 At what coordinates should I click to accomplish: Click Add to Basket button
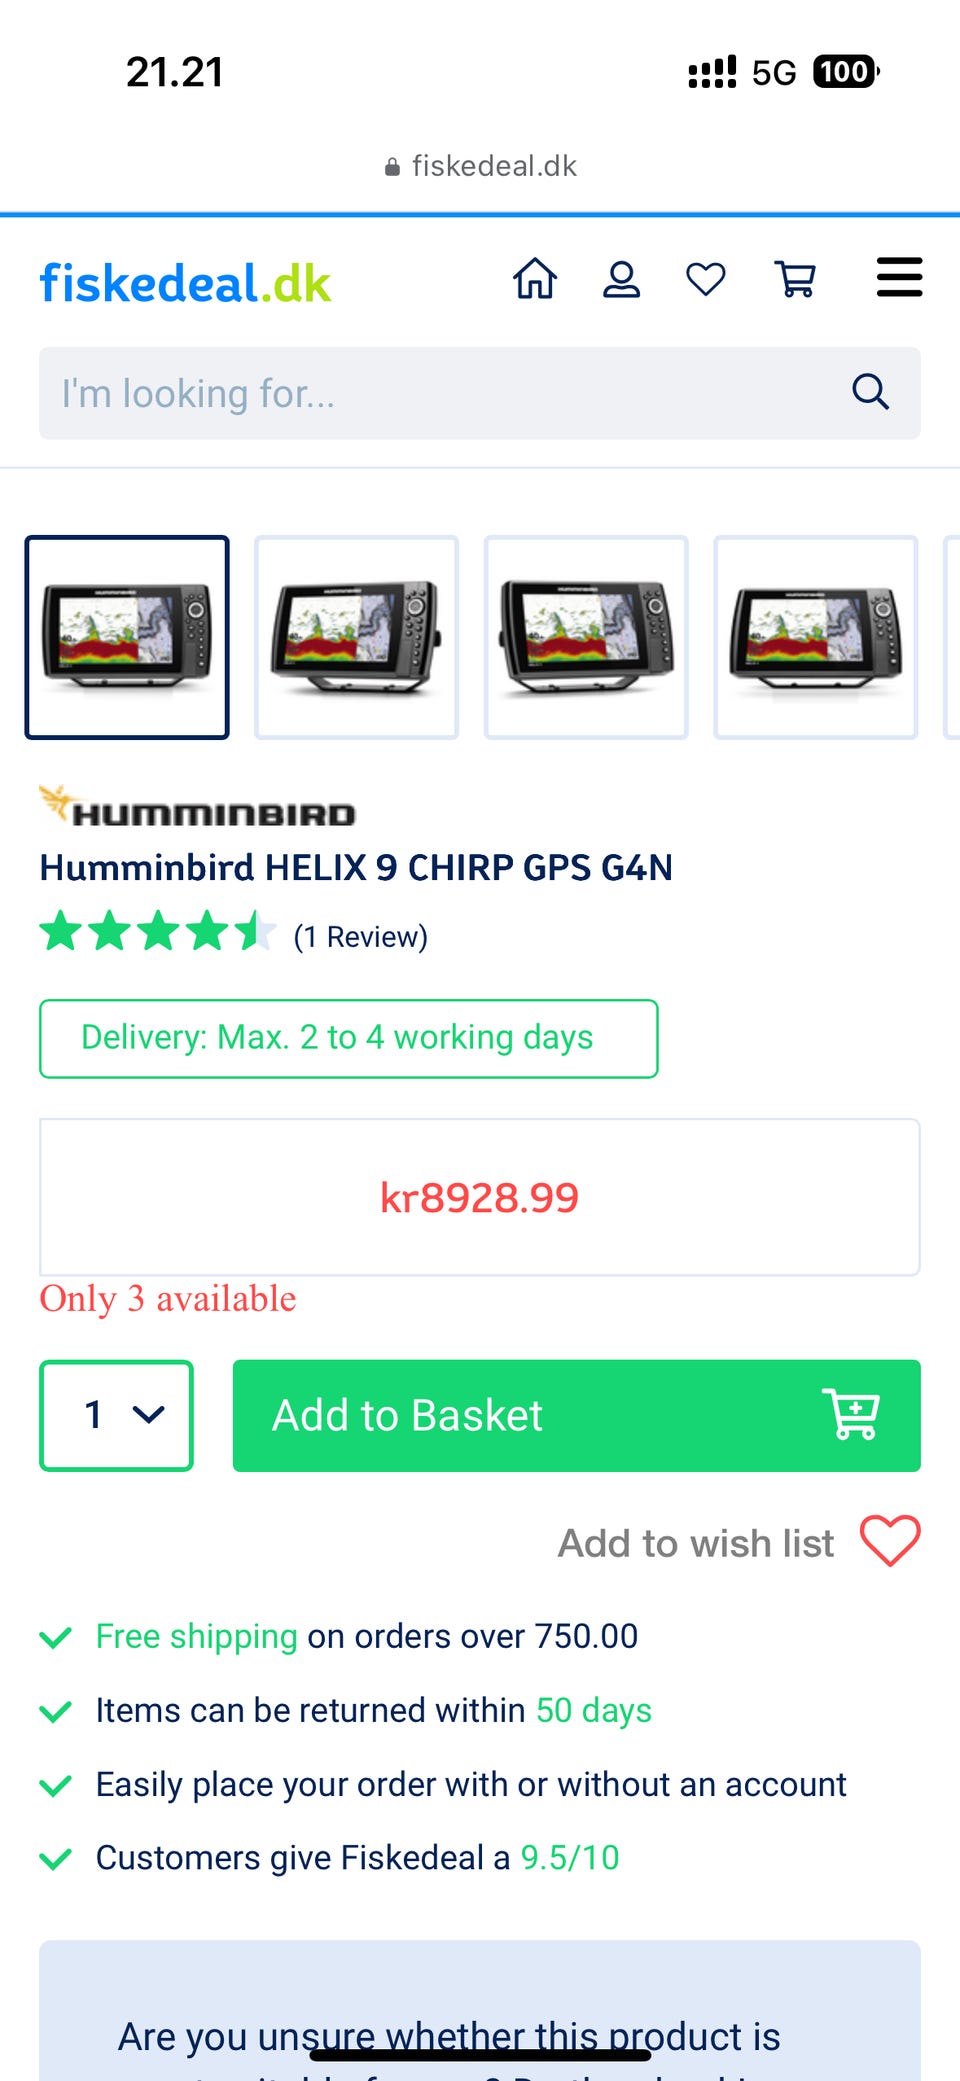(x=577, y=1415)
